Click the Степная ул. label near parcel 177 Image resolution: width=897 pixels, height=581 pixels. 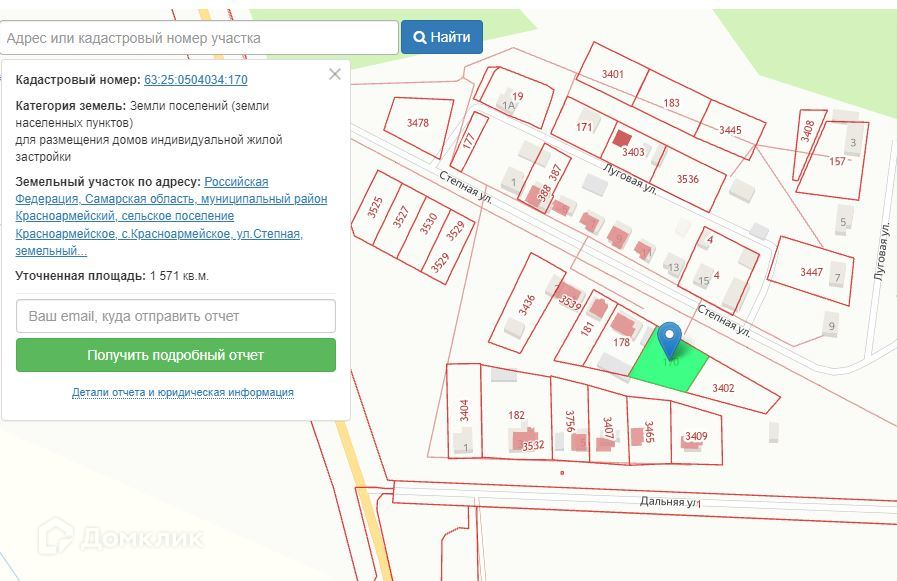tap(466, 187)
